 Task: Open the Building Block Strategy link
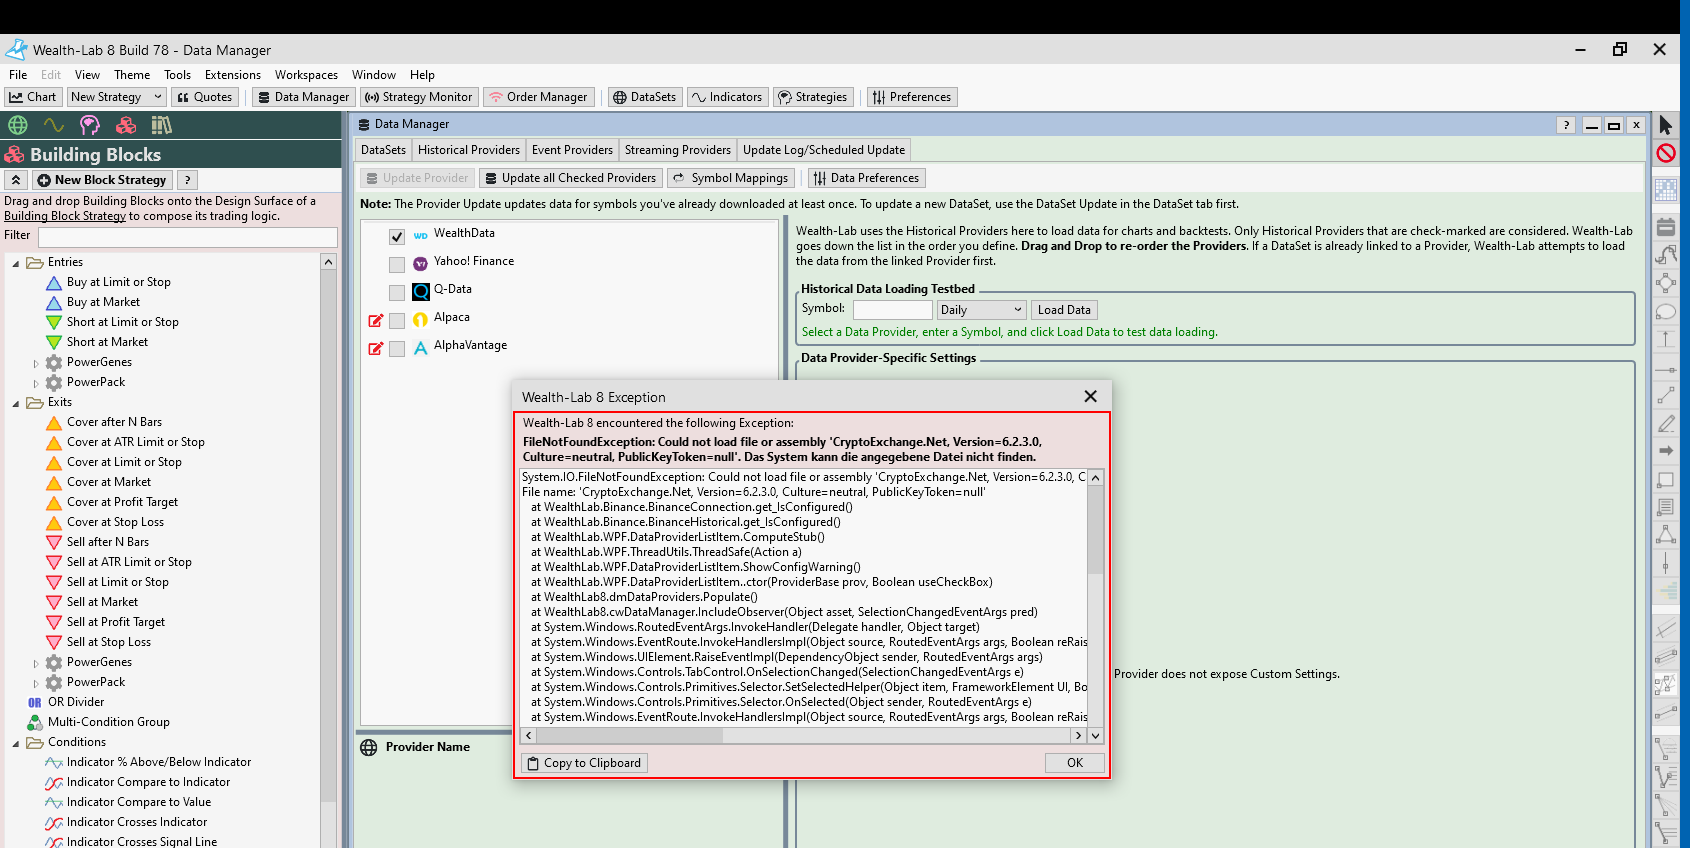coord(65,216)
